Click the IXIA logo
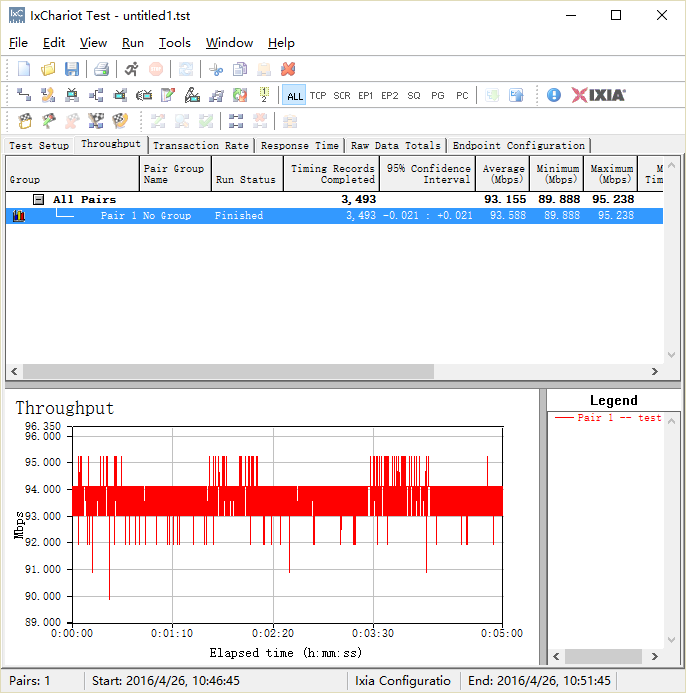 [598, 95]
